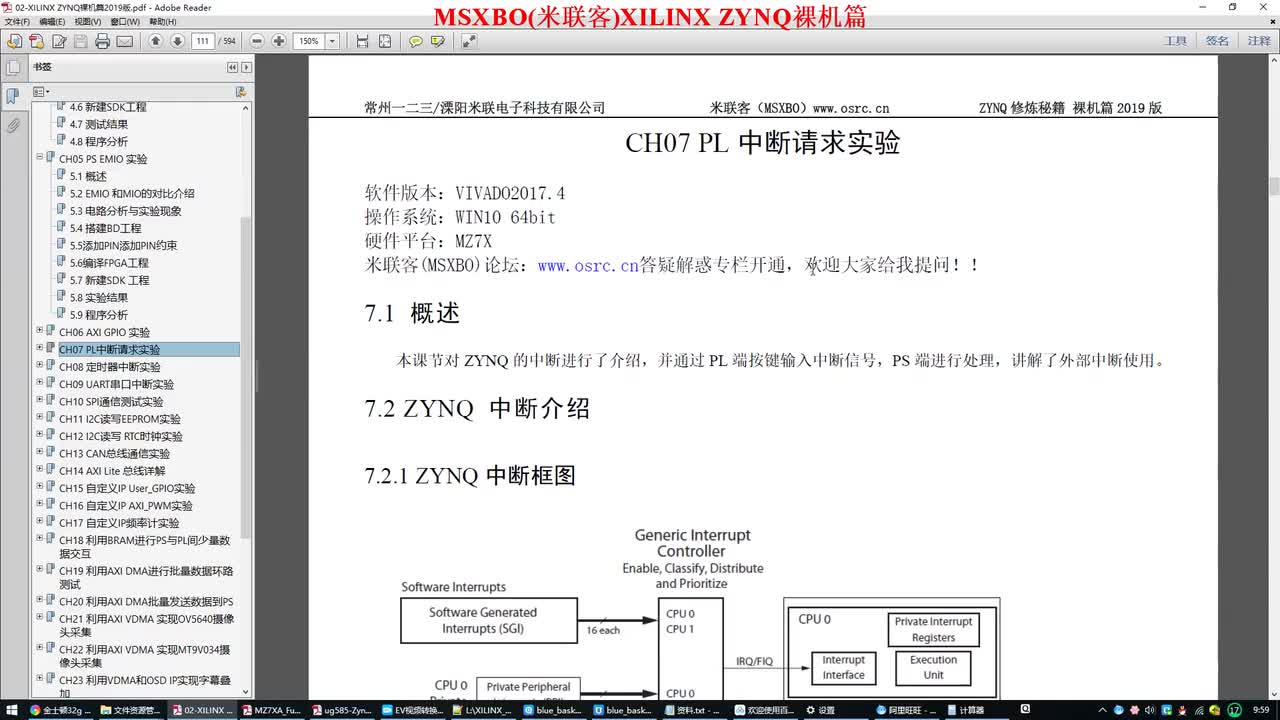Click the 9:59 clock in system tray

pos(1260,710)
